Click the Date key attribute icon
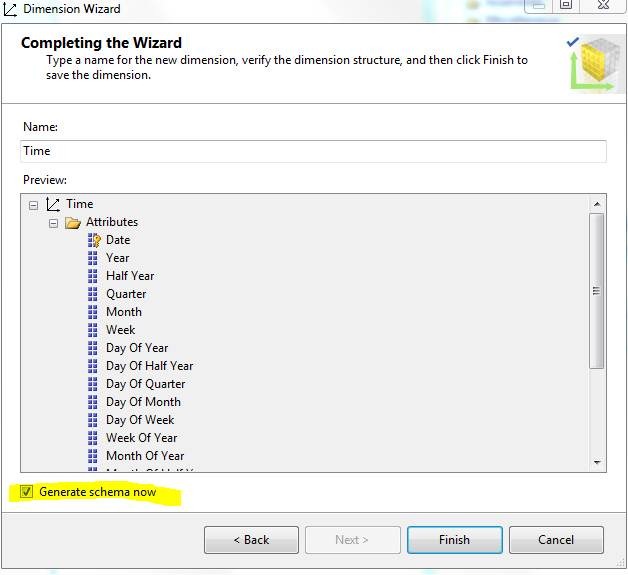628x575 pixels. point(94,240)
